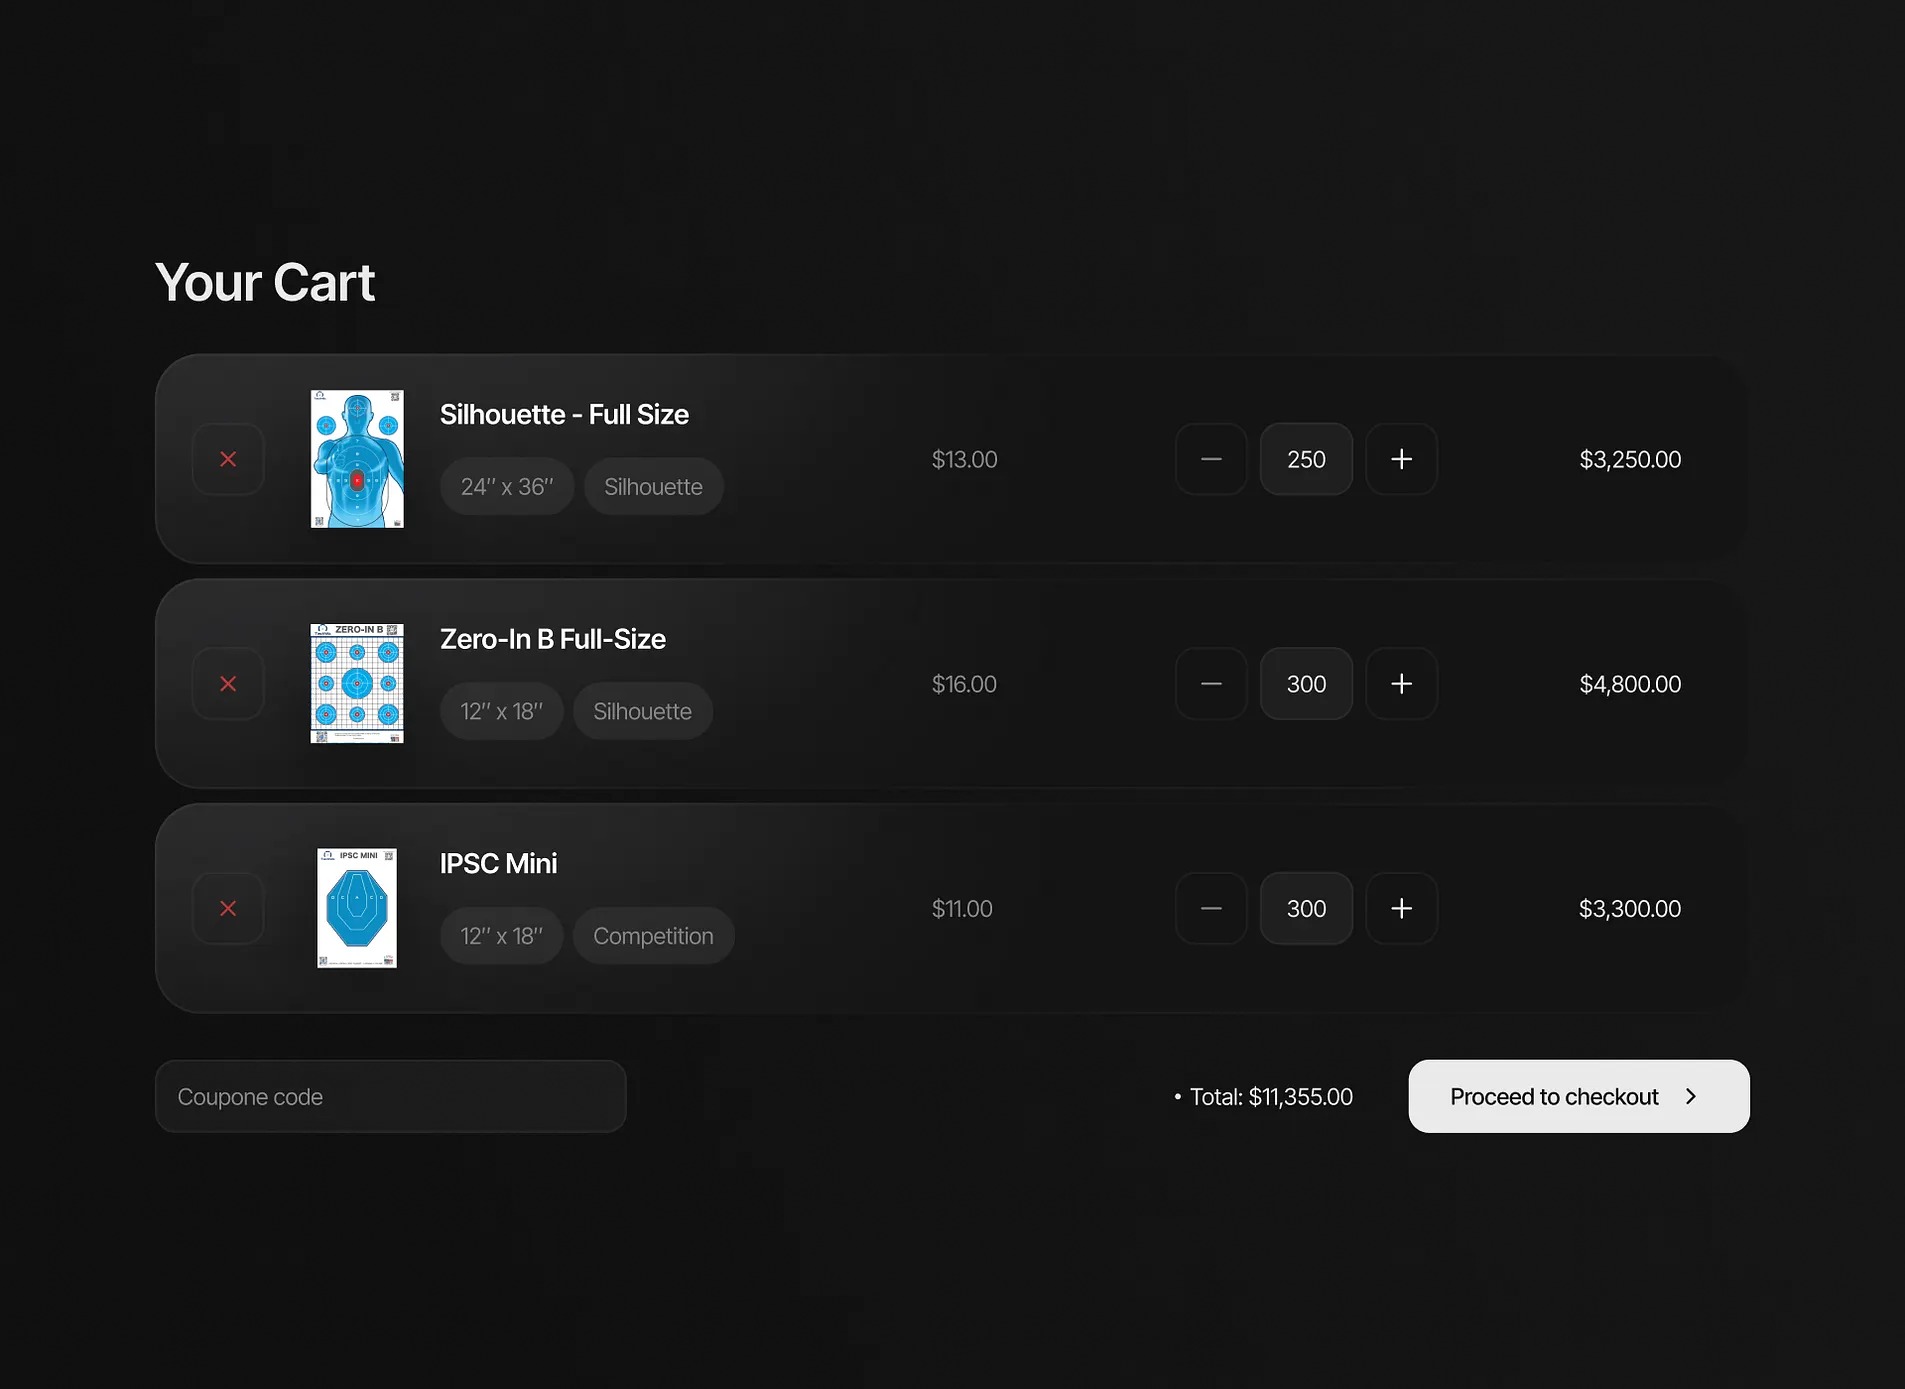Open the Silhouette - Full Size title
Viewport: 1905px width, 1389px height.
pos(564,415)
